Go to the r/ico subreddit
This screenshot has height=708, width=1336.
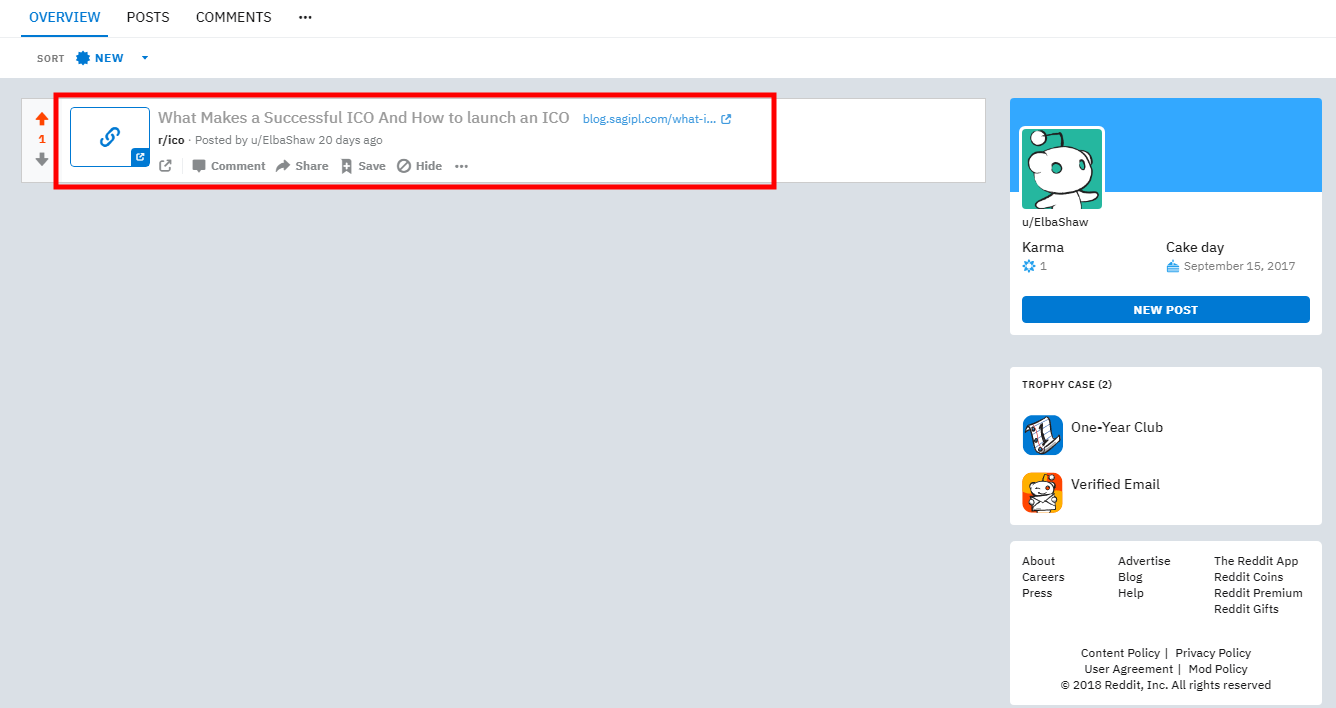(x=171, y=140)
